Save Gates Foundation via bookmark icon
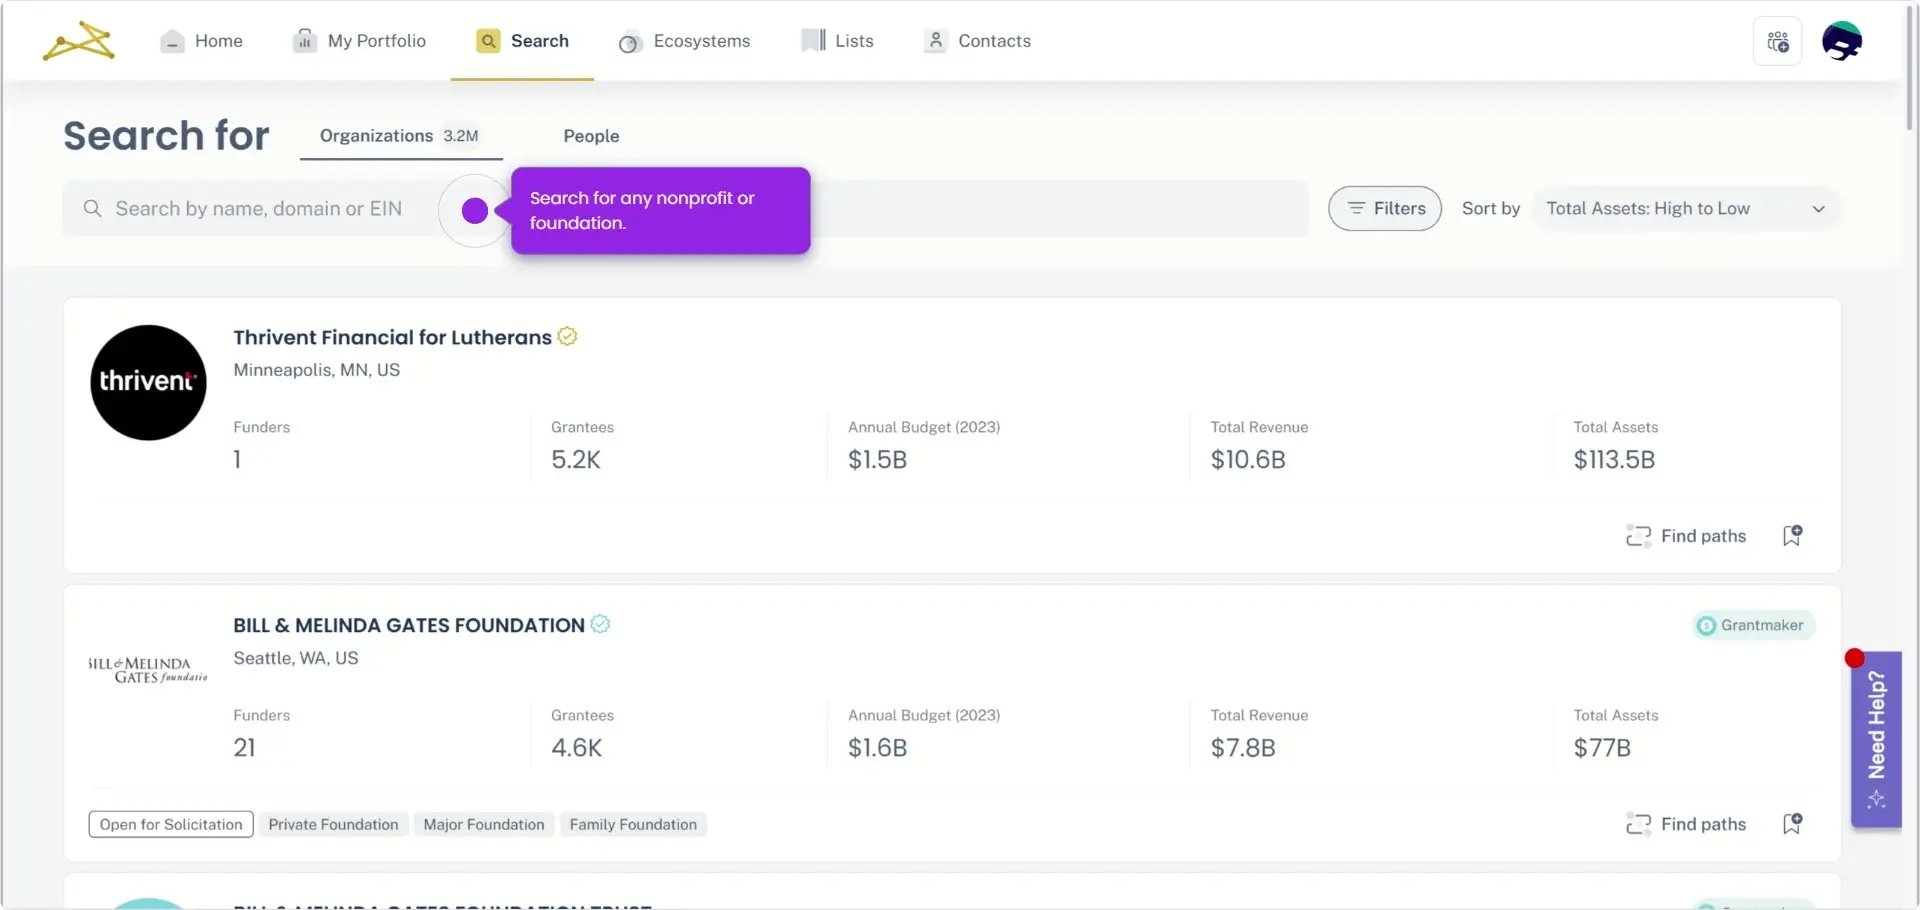 pos(1792,824)
